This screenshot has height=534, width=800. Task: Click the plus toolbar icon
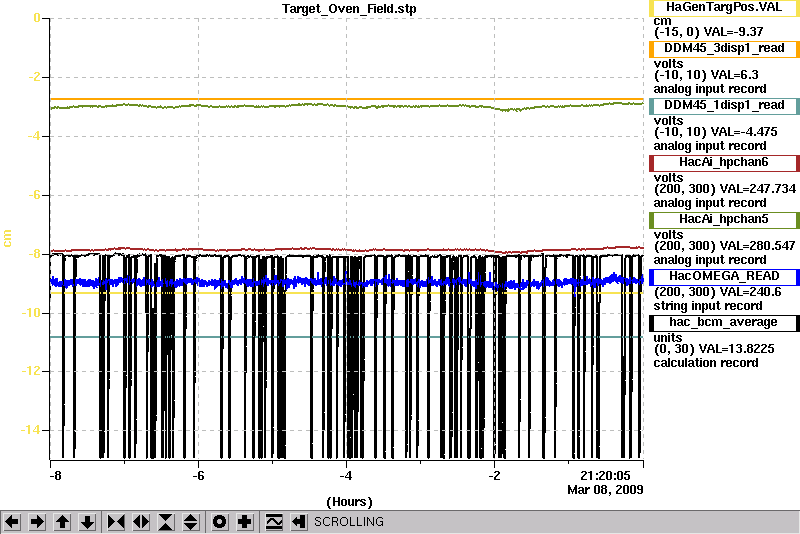244,522
